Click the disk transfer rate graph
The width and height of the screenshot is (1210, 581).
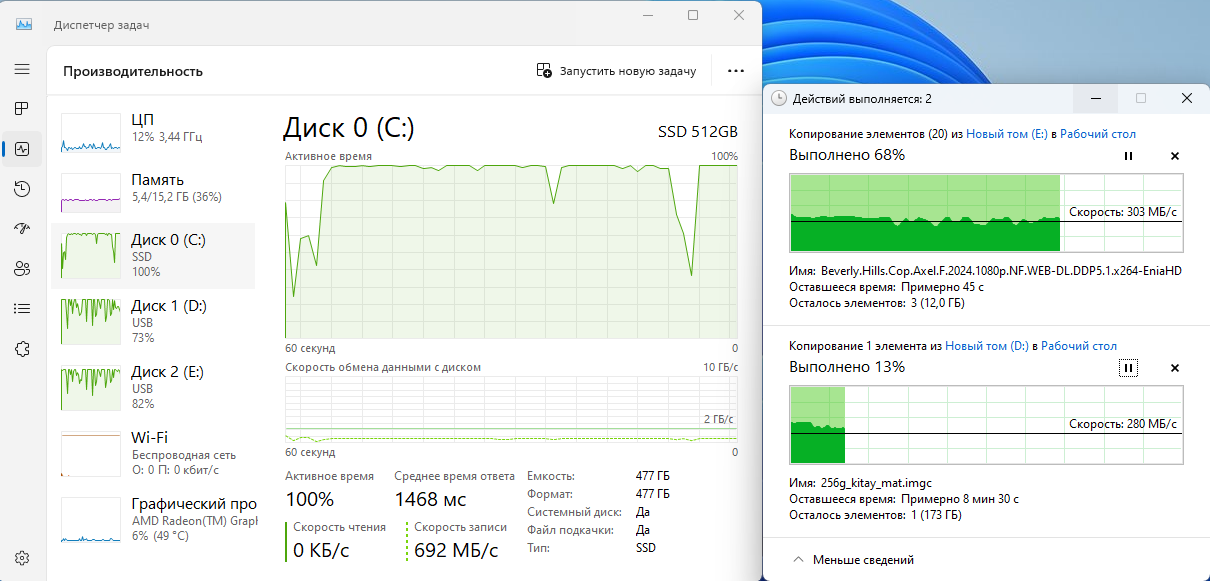pyautogui.click(x=511, y=410)
